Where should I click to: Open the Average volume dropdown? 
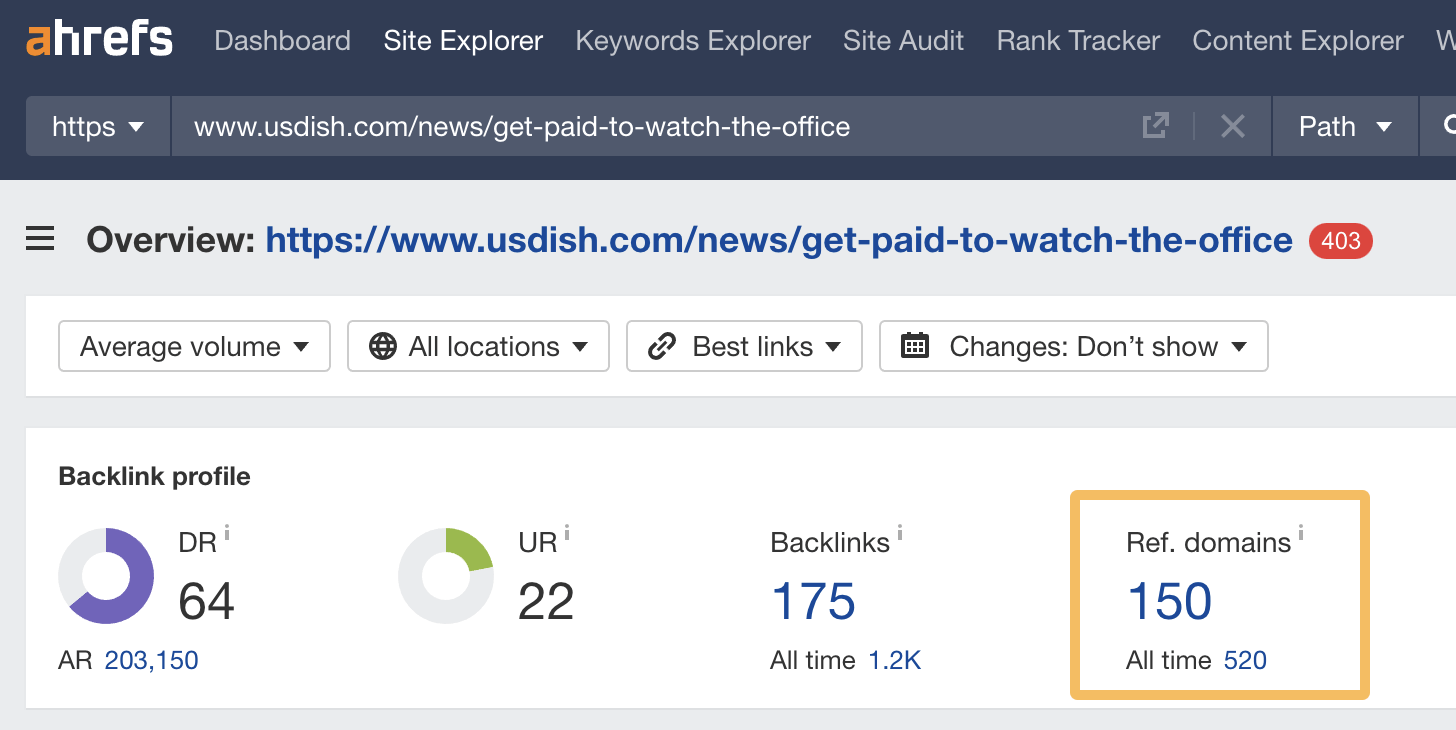click(193, 346)
